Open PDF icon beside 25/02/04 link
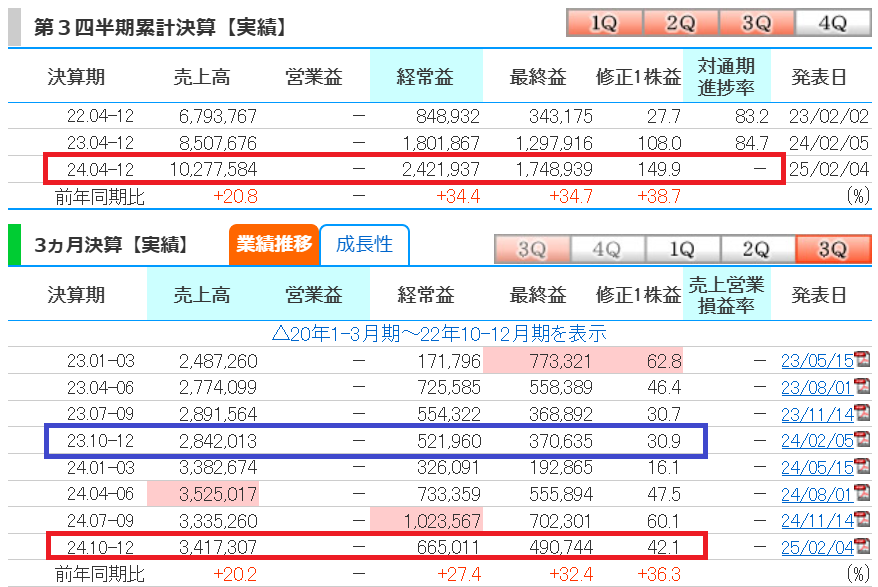This screenshot has height=587, width=878. 862,546
